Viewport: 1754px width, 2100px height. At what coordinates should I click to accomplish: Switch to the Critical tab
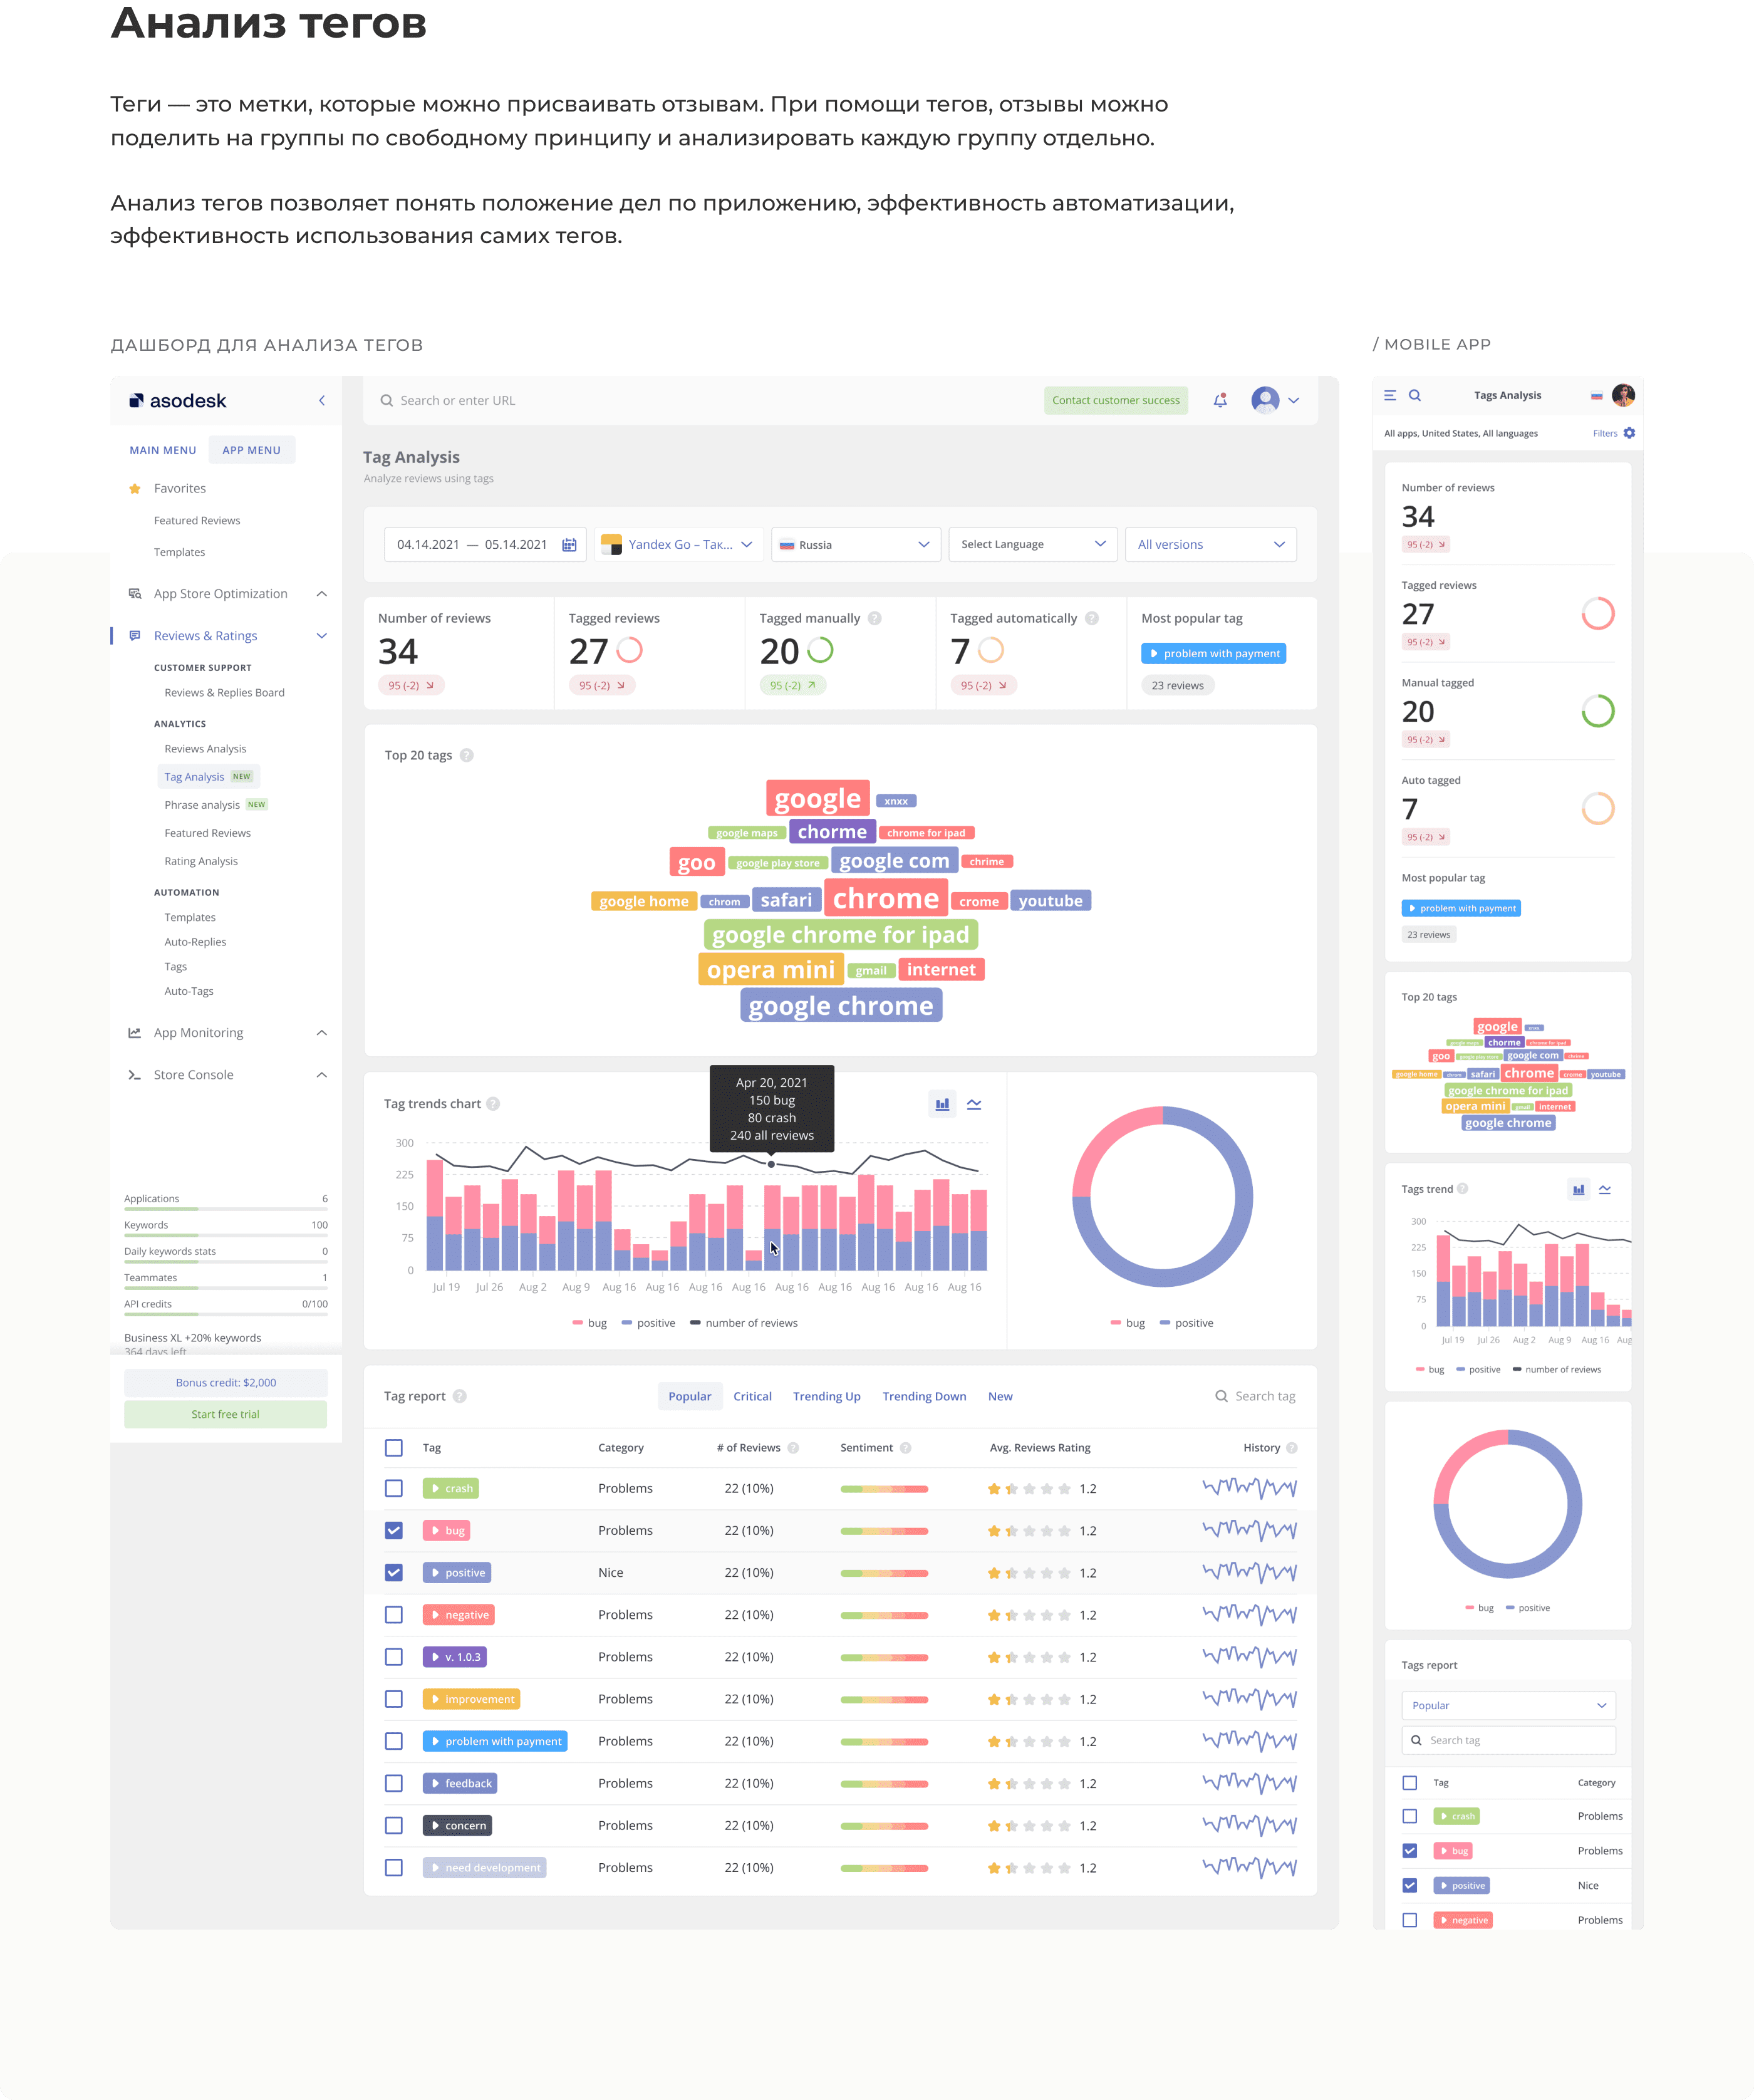pos(752,1396)
